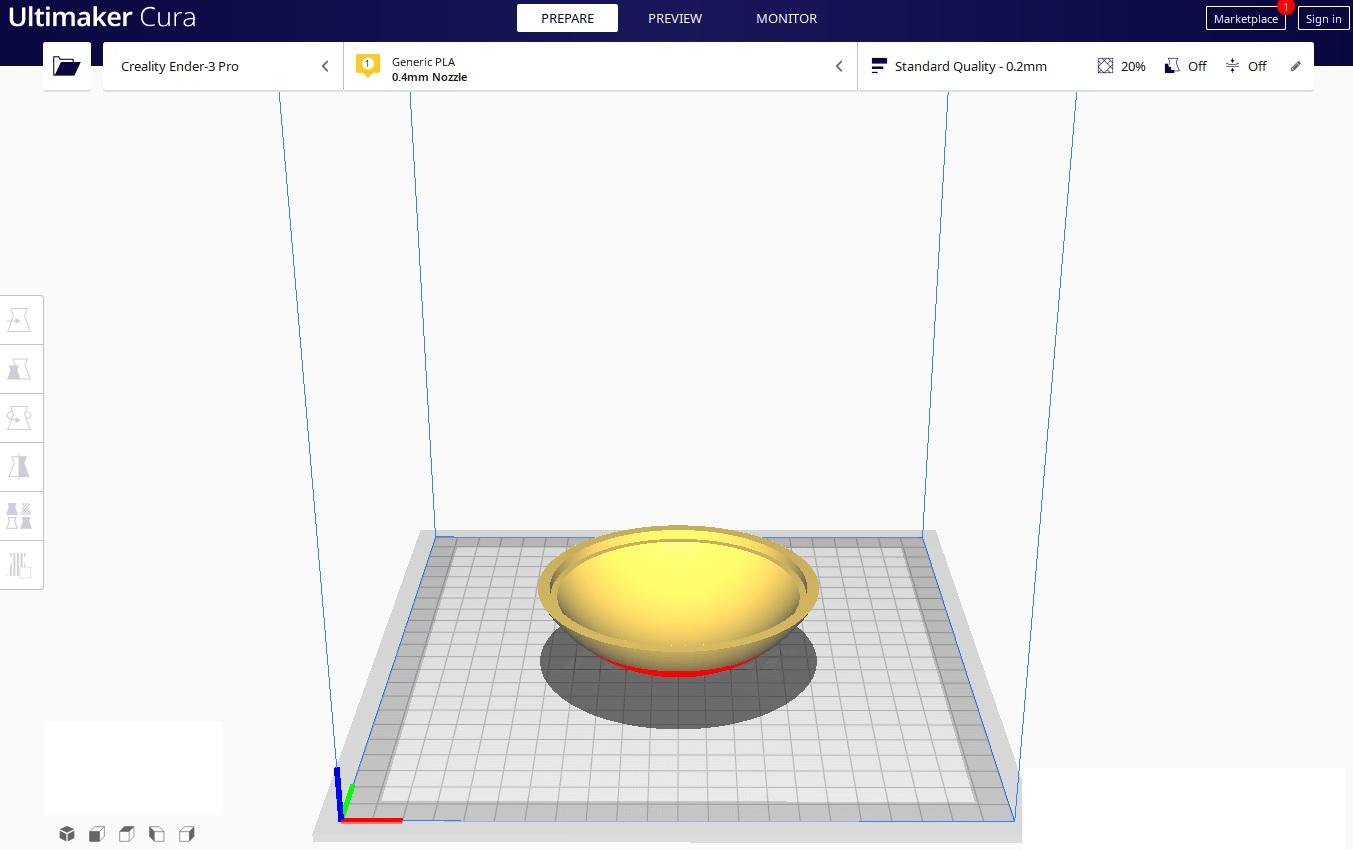Image resolution: width=1353 pixels, height=850 pixels.
Task: Click the Ultimaker Cura logo
Action: tap(102, 17)
